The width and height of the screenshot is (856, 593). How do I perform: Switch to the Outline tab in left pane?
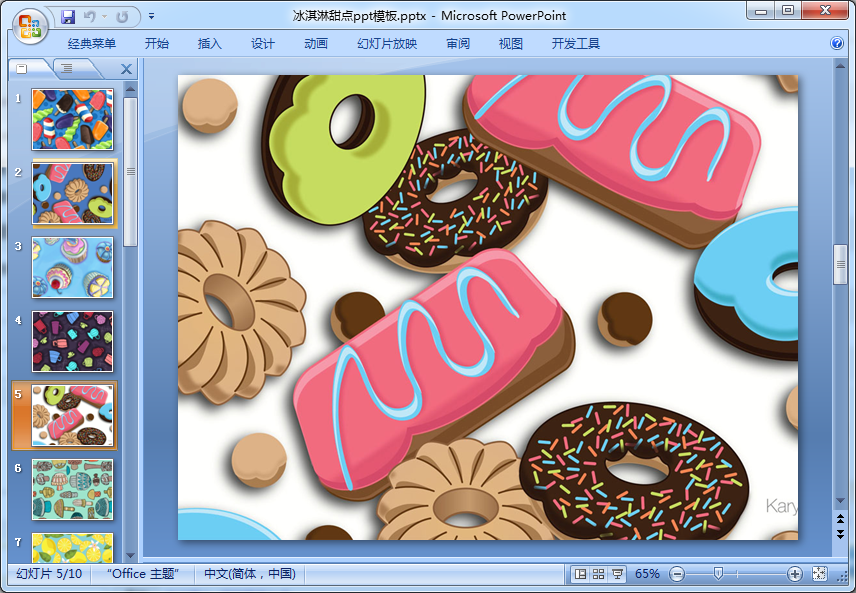[66, 69]
